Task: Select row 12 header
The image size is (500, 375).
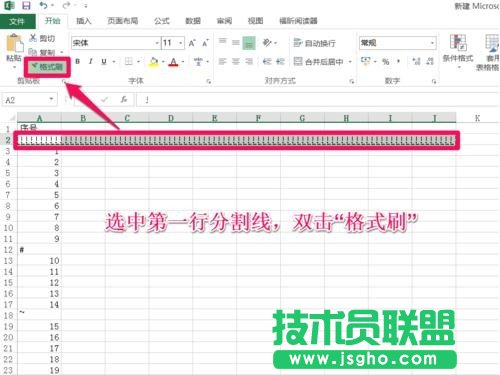Action: coord(8,250)
